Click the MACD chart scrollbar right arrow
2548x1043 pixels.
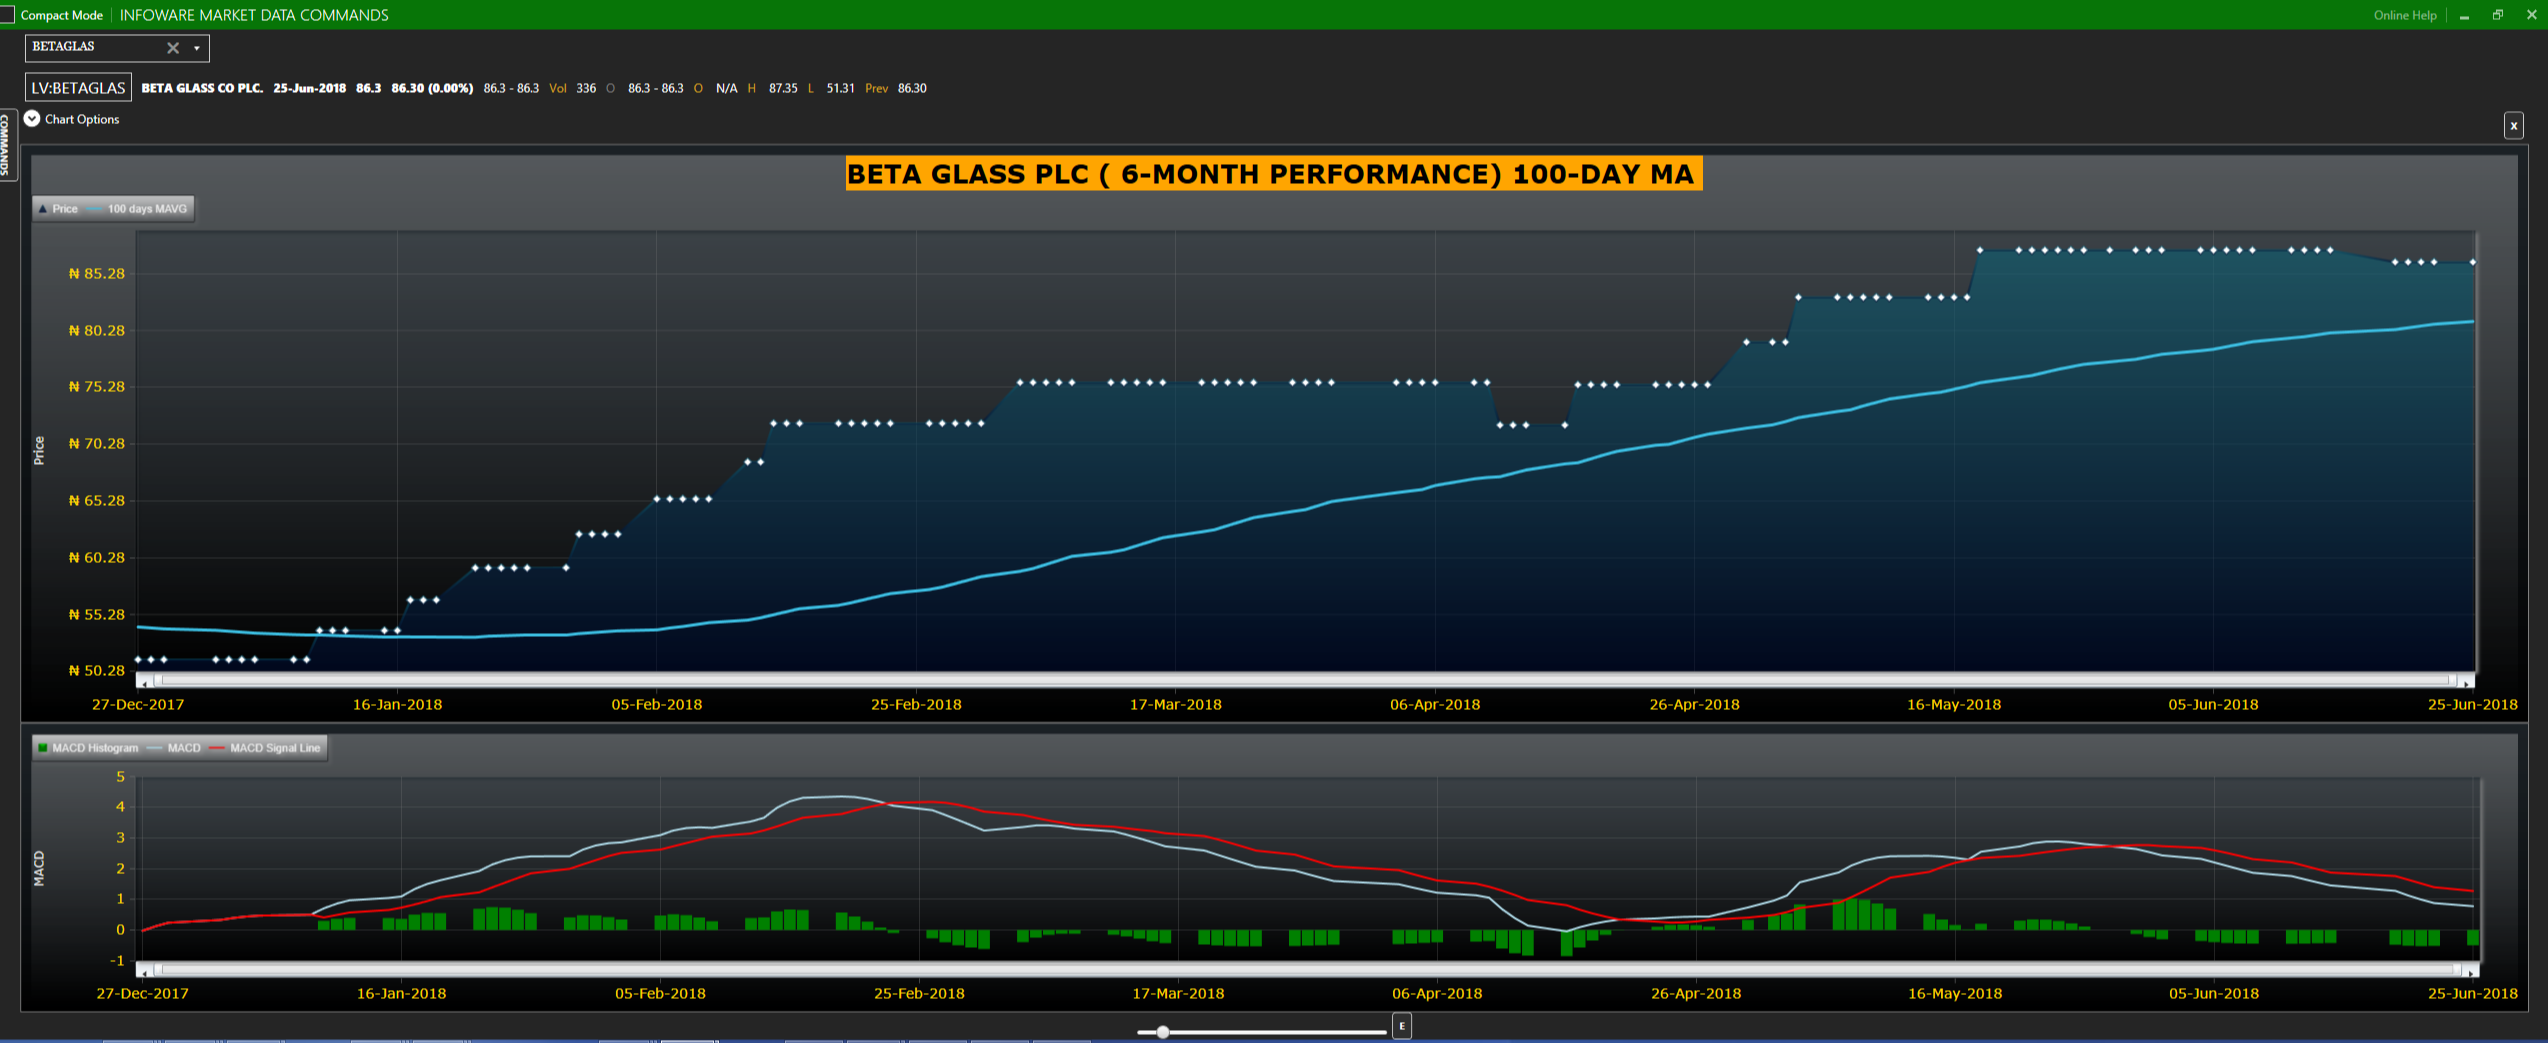click(x=2471, y=971)
